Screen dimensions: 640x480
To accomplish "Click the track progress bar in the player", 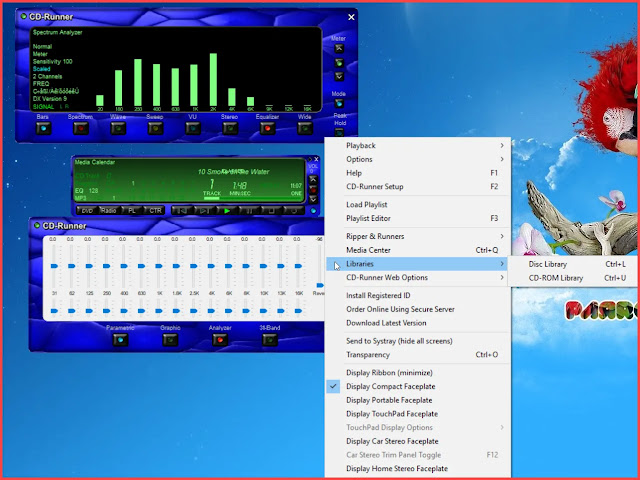I will pos(252,199).
